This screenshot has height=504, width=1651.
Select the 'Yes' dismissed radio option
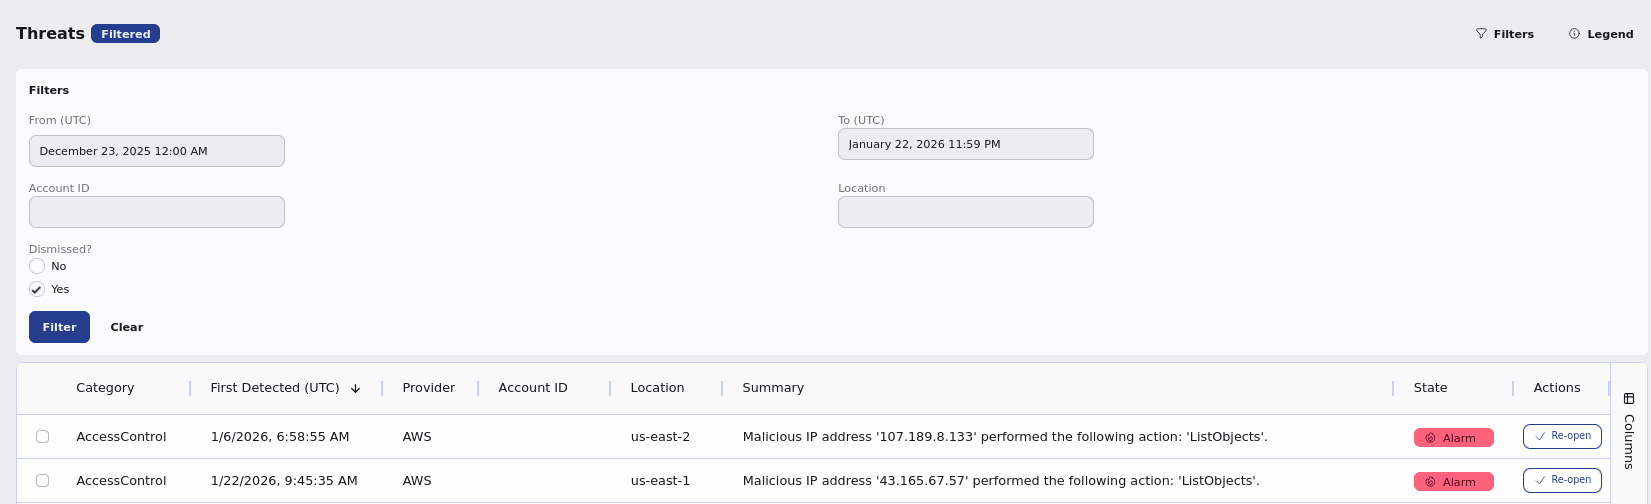click(x=37, y=289)
